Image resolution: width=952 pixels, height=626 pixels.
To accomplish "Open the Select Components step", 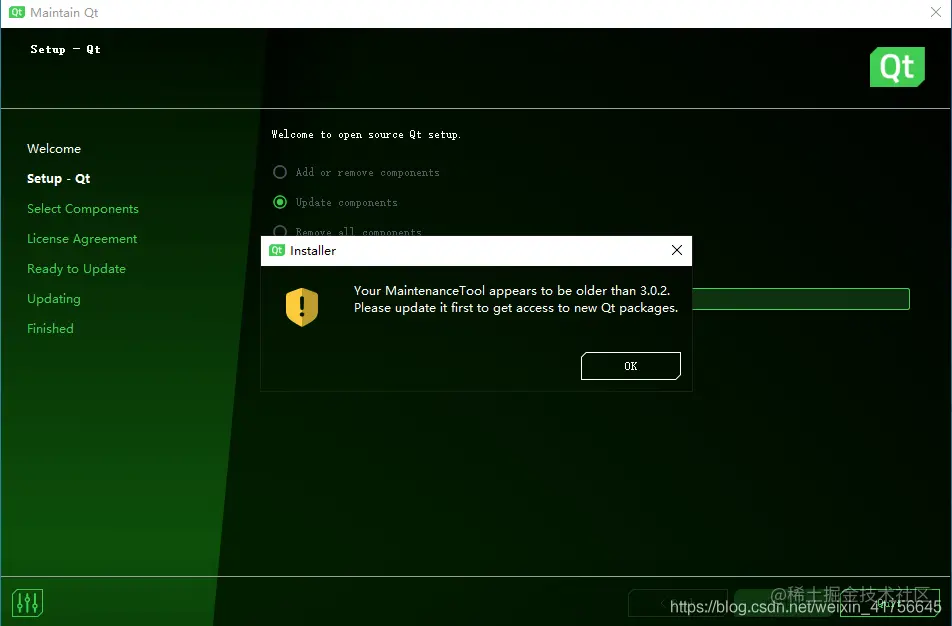I will (x=83, y=209).
